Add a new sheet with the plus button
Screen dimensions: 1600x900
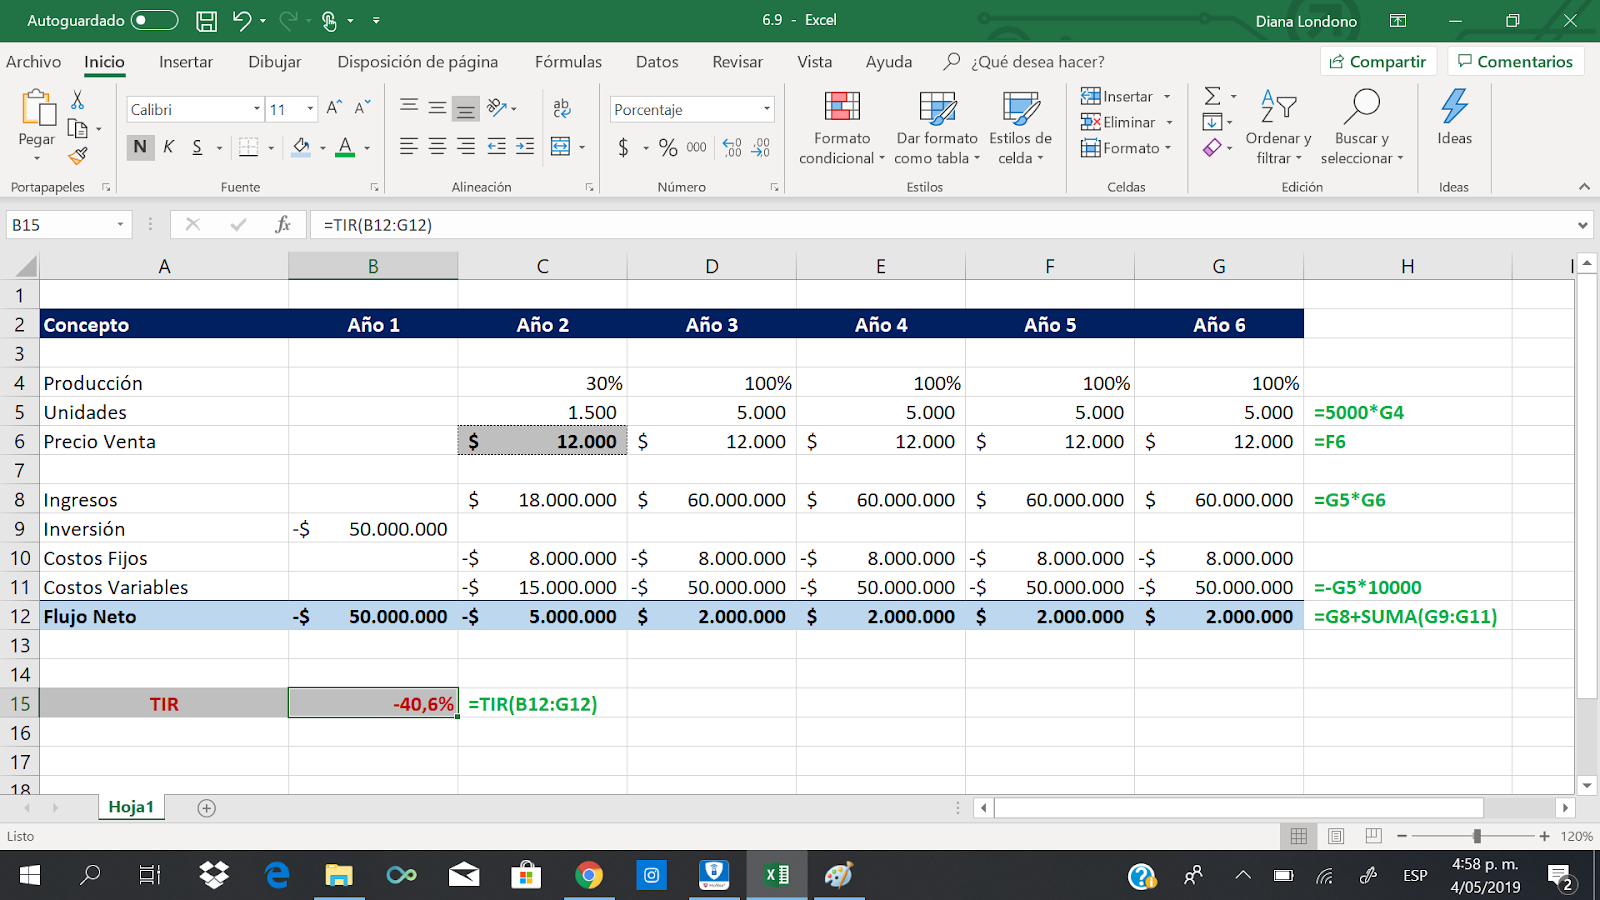pyautogui.click(x=204, y=807)
